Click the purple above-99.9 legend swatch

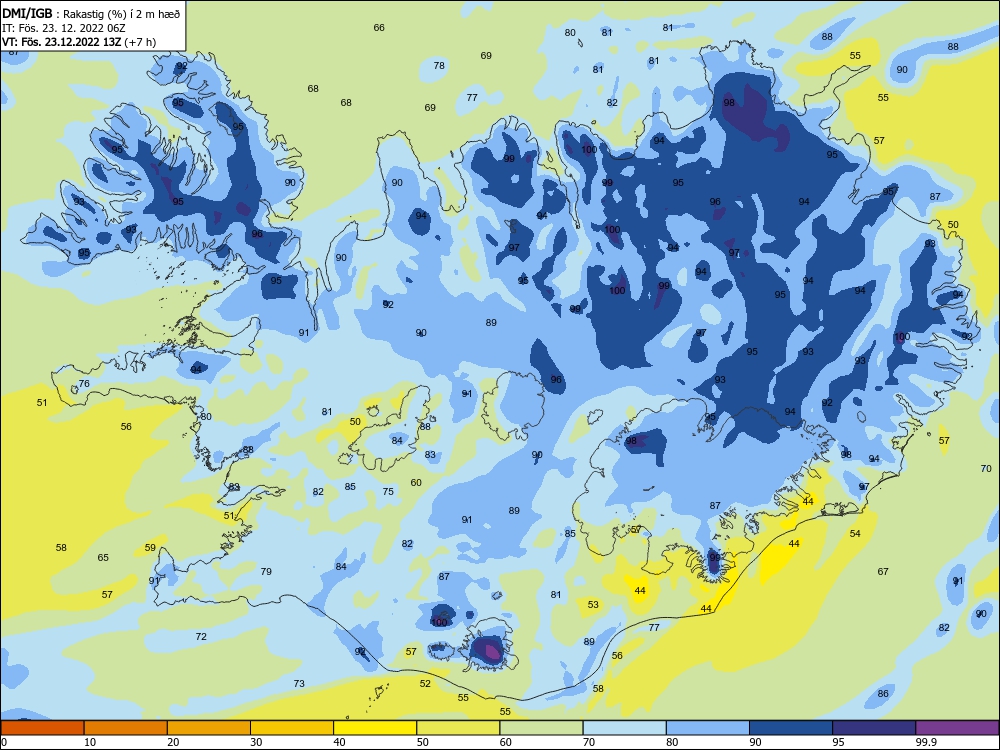pos(957,728)
